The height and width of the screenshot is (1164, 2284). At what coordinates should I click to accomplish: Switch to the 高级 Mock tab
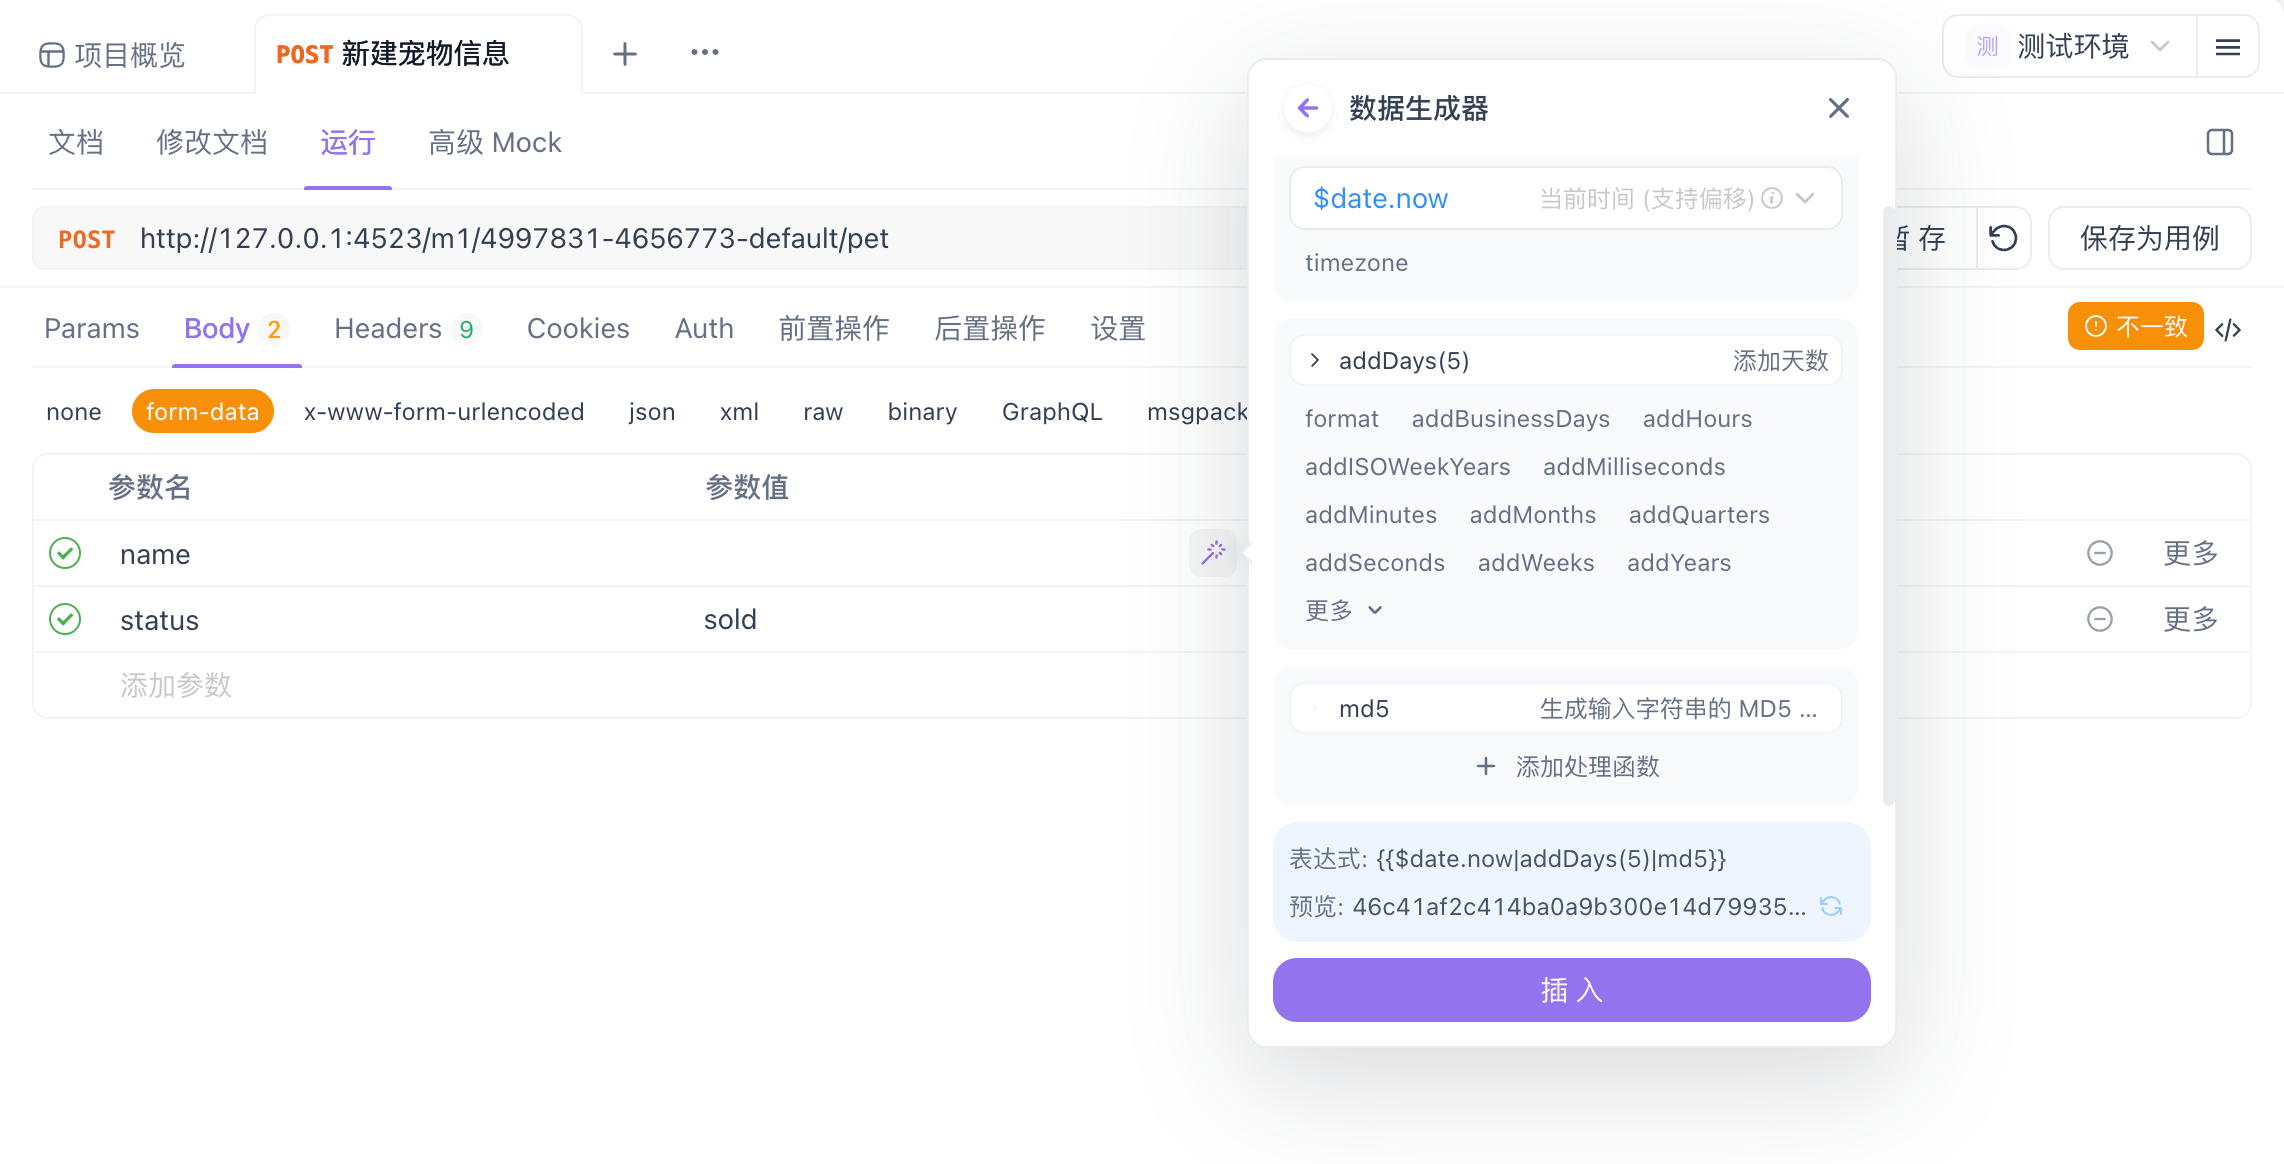click(x=494, y=142)
